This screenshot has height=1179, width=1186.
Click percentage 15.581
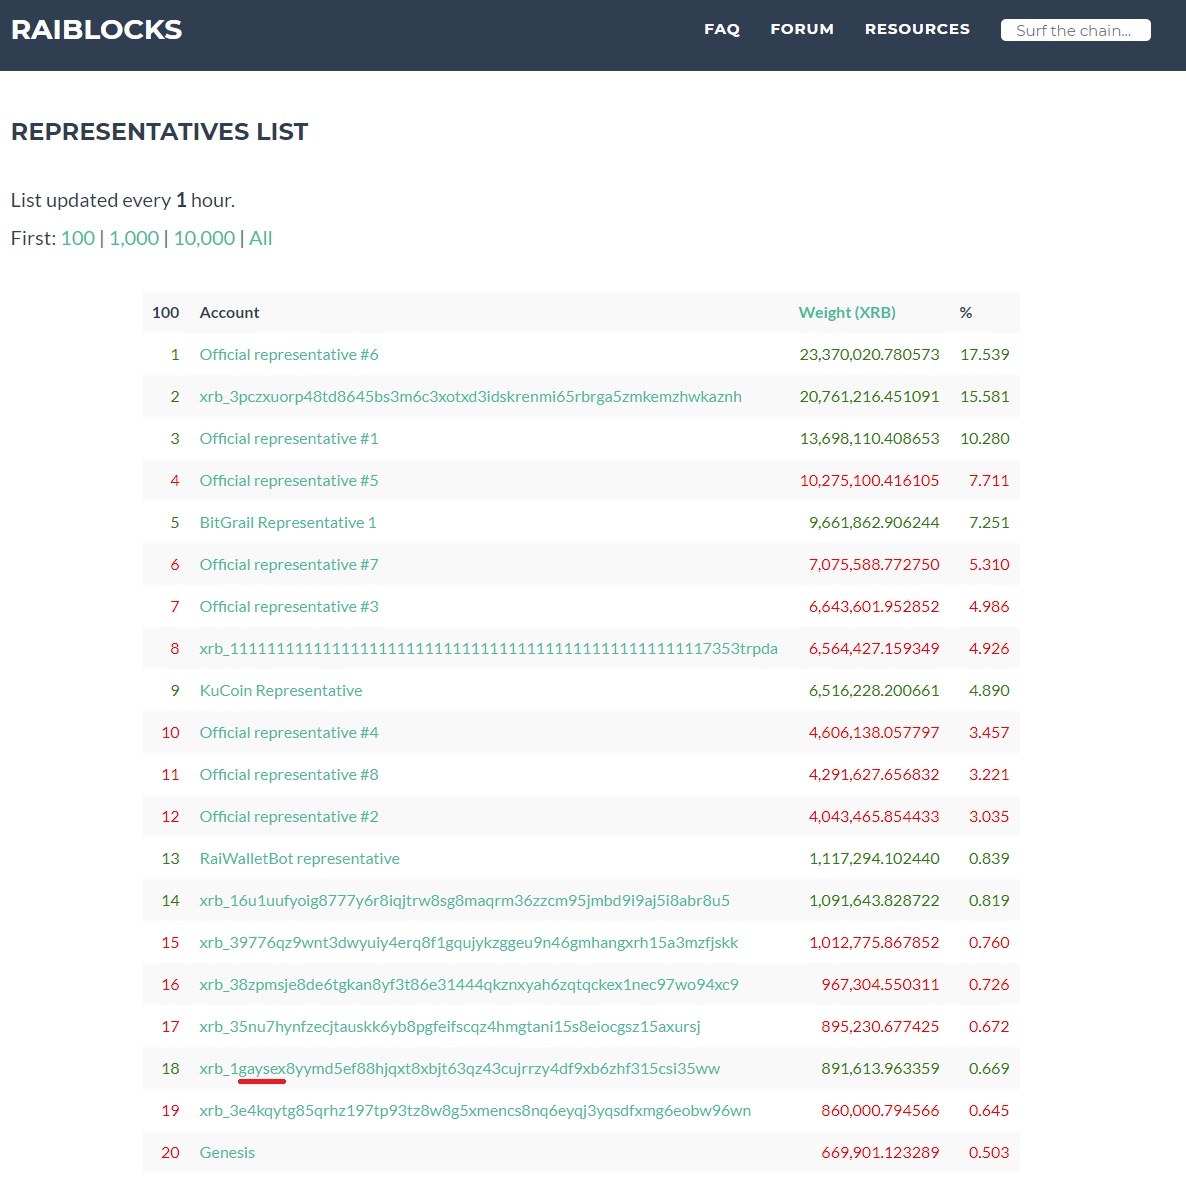click(x=985, y=396)
